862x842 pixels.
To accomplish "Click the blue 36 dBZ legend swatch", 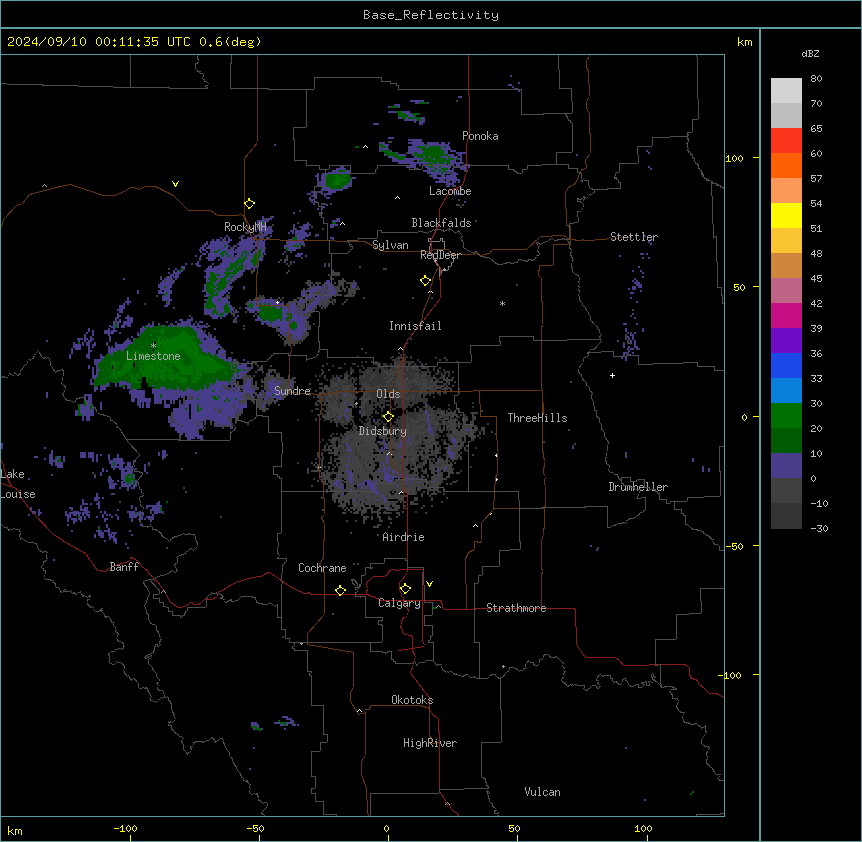I will click(x=786, y=365).
